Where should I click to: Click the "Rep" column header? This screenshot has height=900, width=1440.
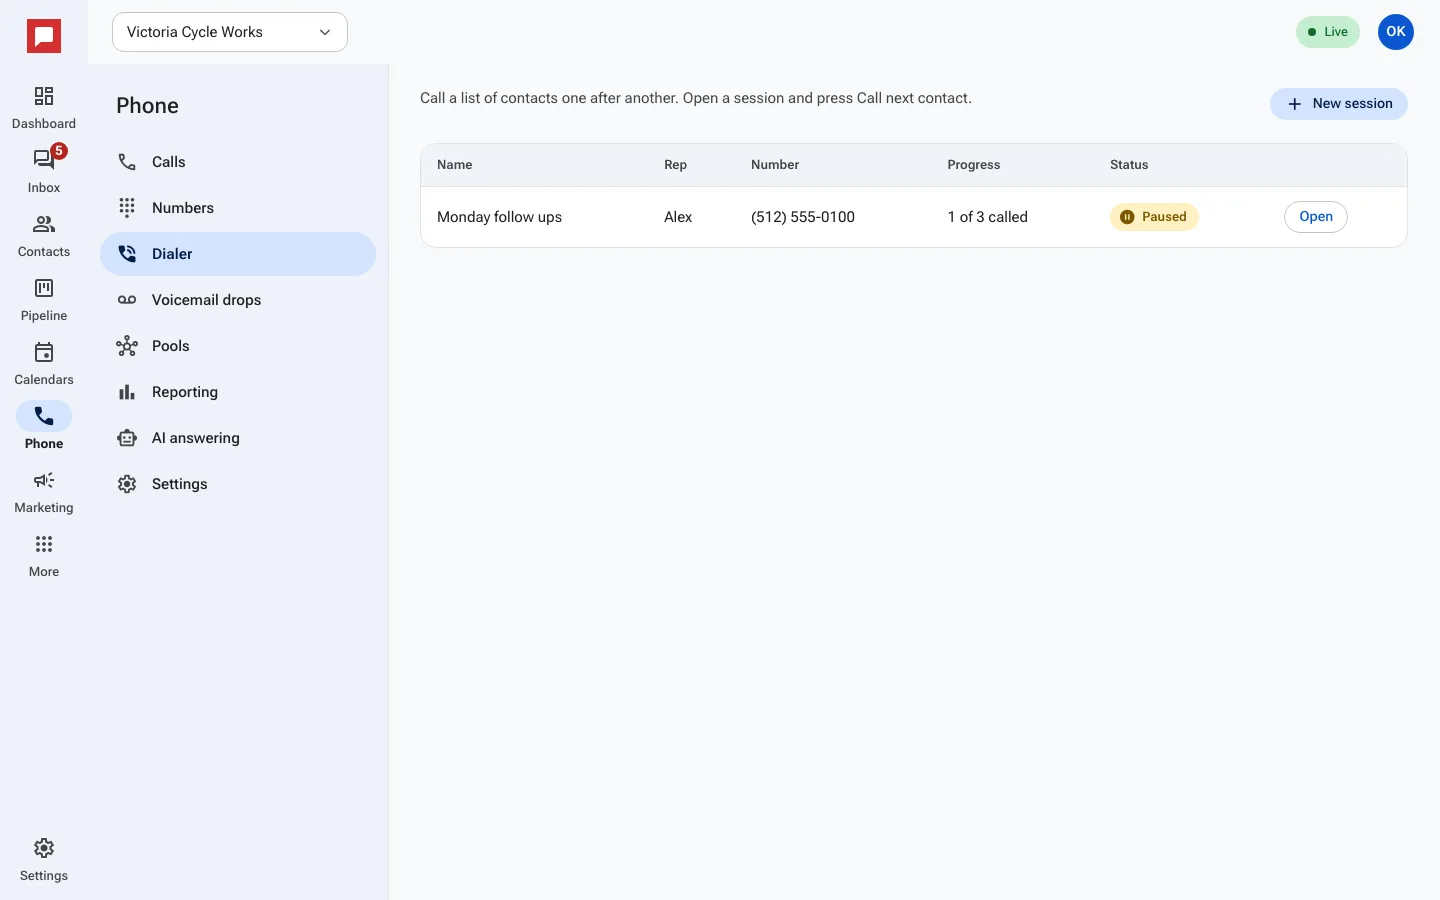tap(676, 165)
